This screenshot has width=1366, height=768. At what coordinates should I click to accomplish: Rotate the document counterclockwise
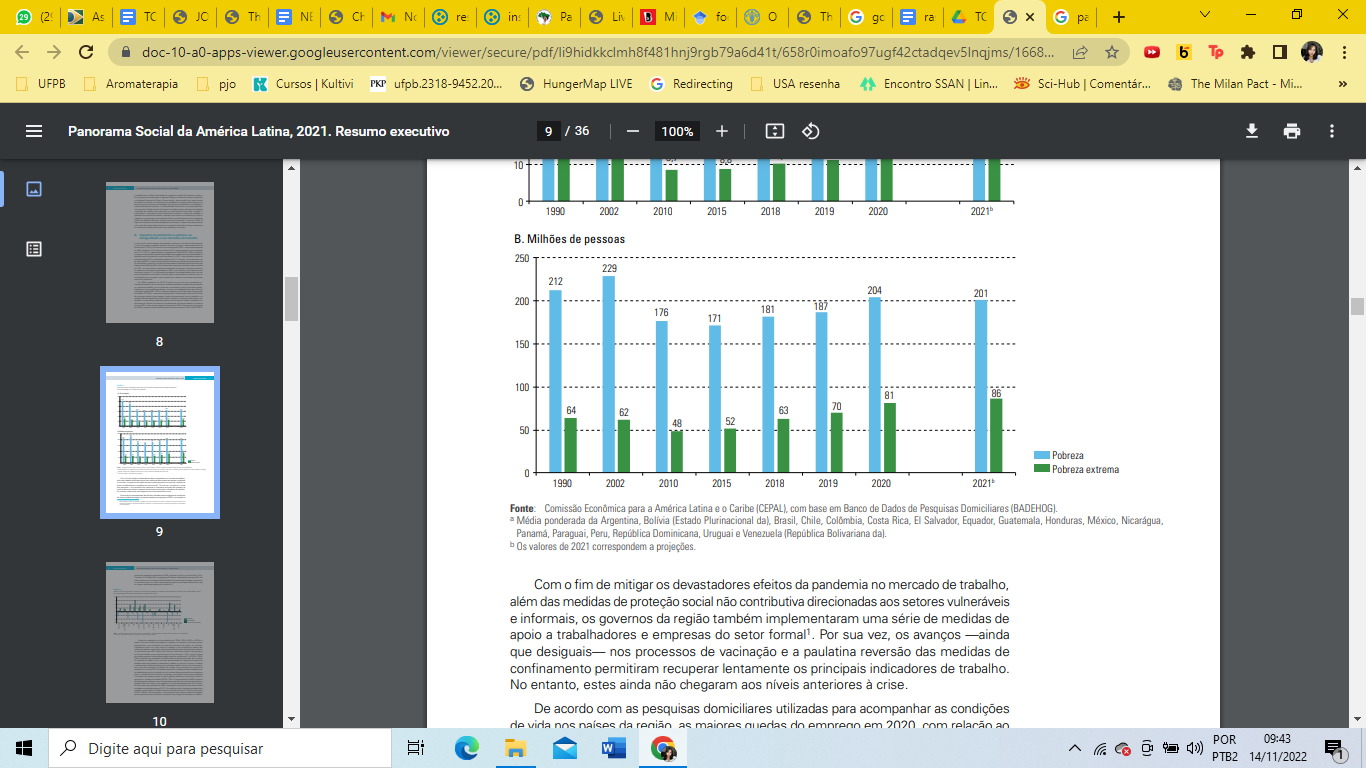coord(811,131)
